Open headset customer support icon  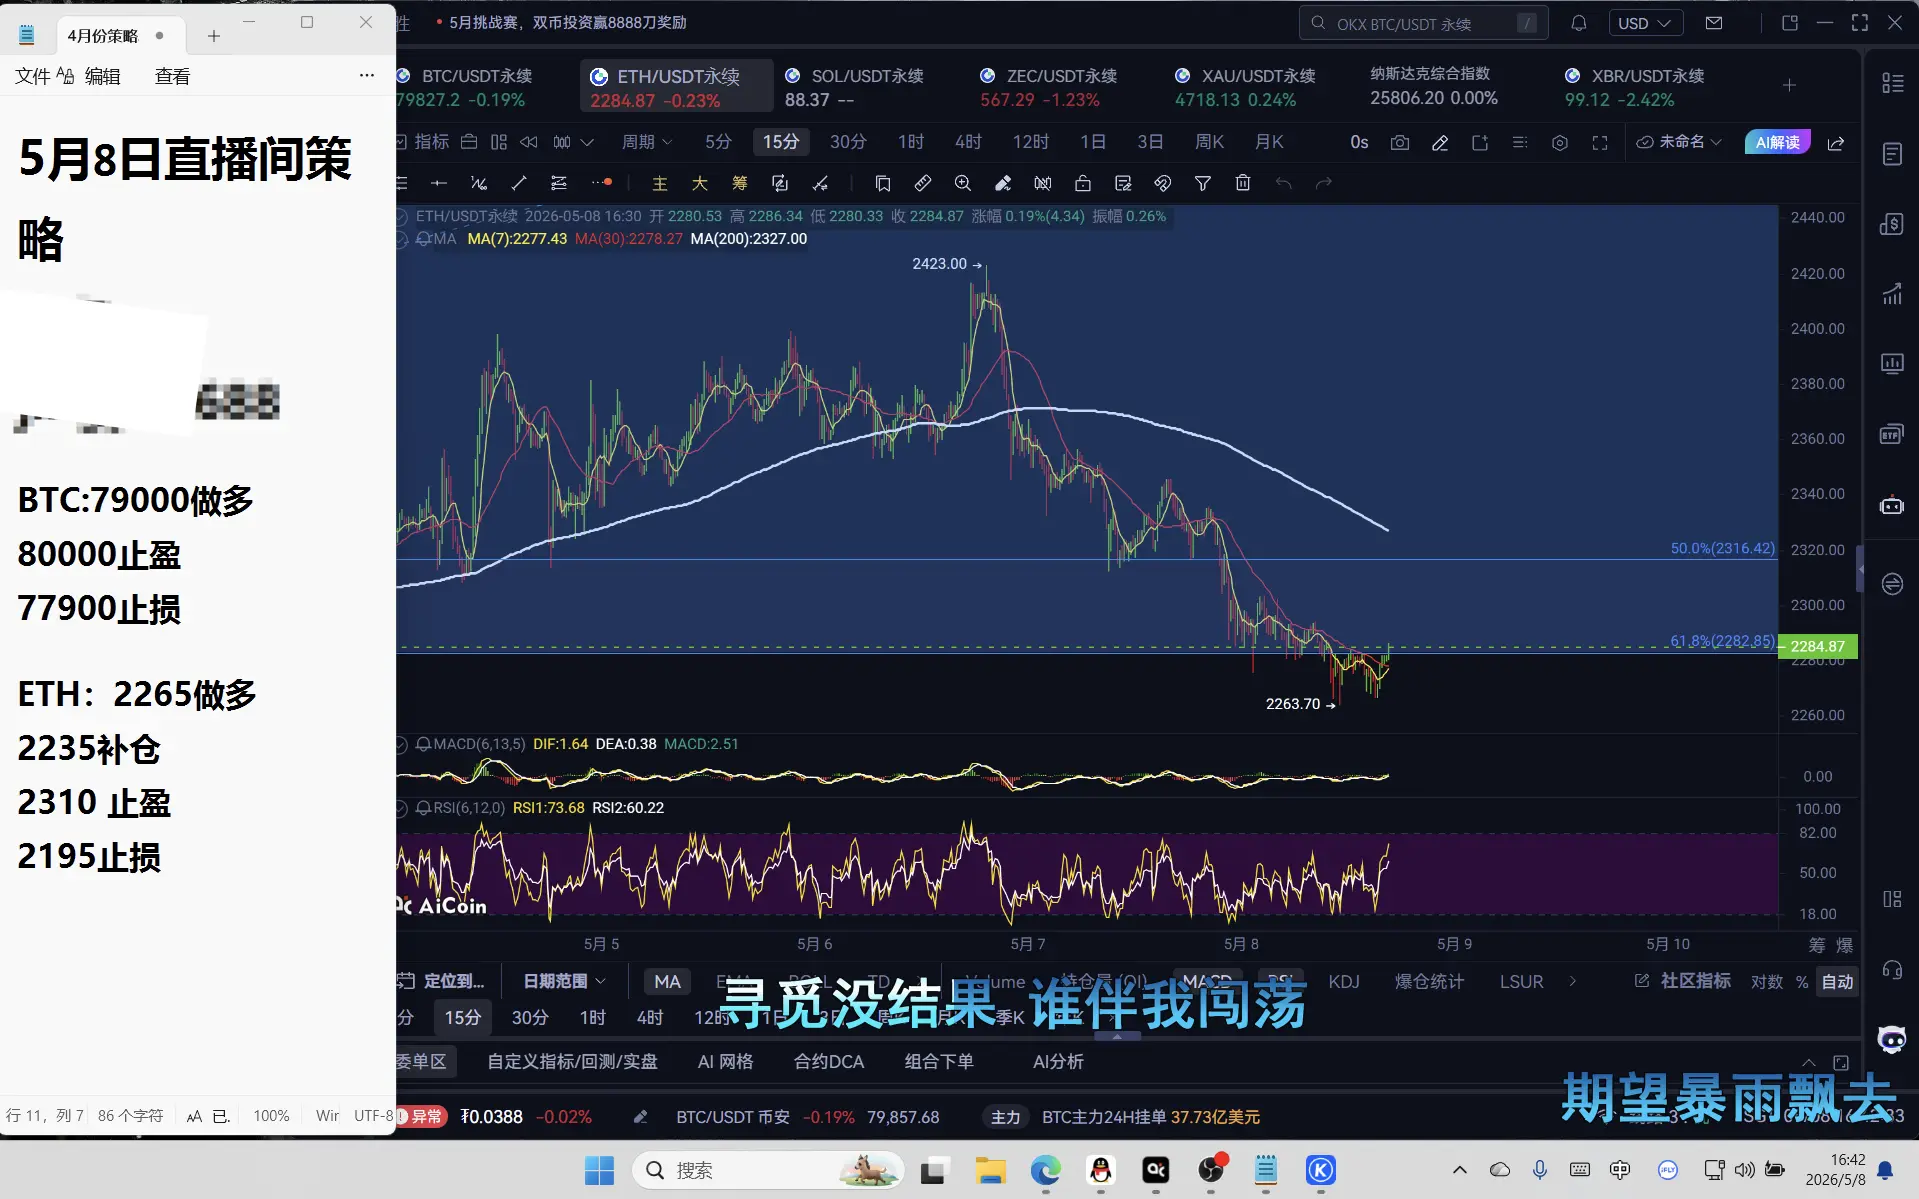pyautogui.click(x=1892, y=970)
